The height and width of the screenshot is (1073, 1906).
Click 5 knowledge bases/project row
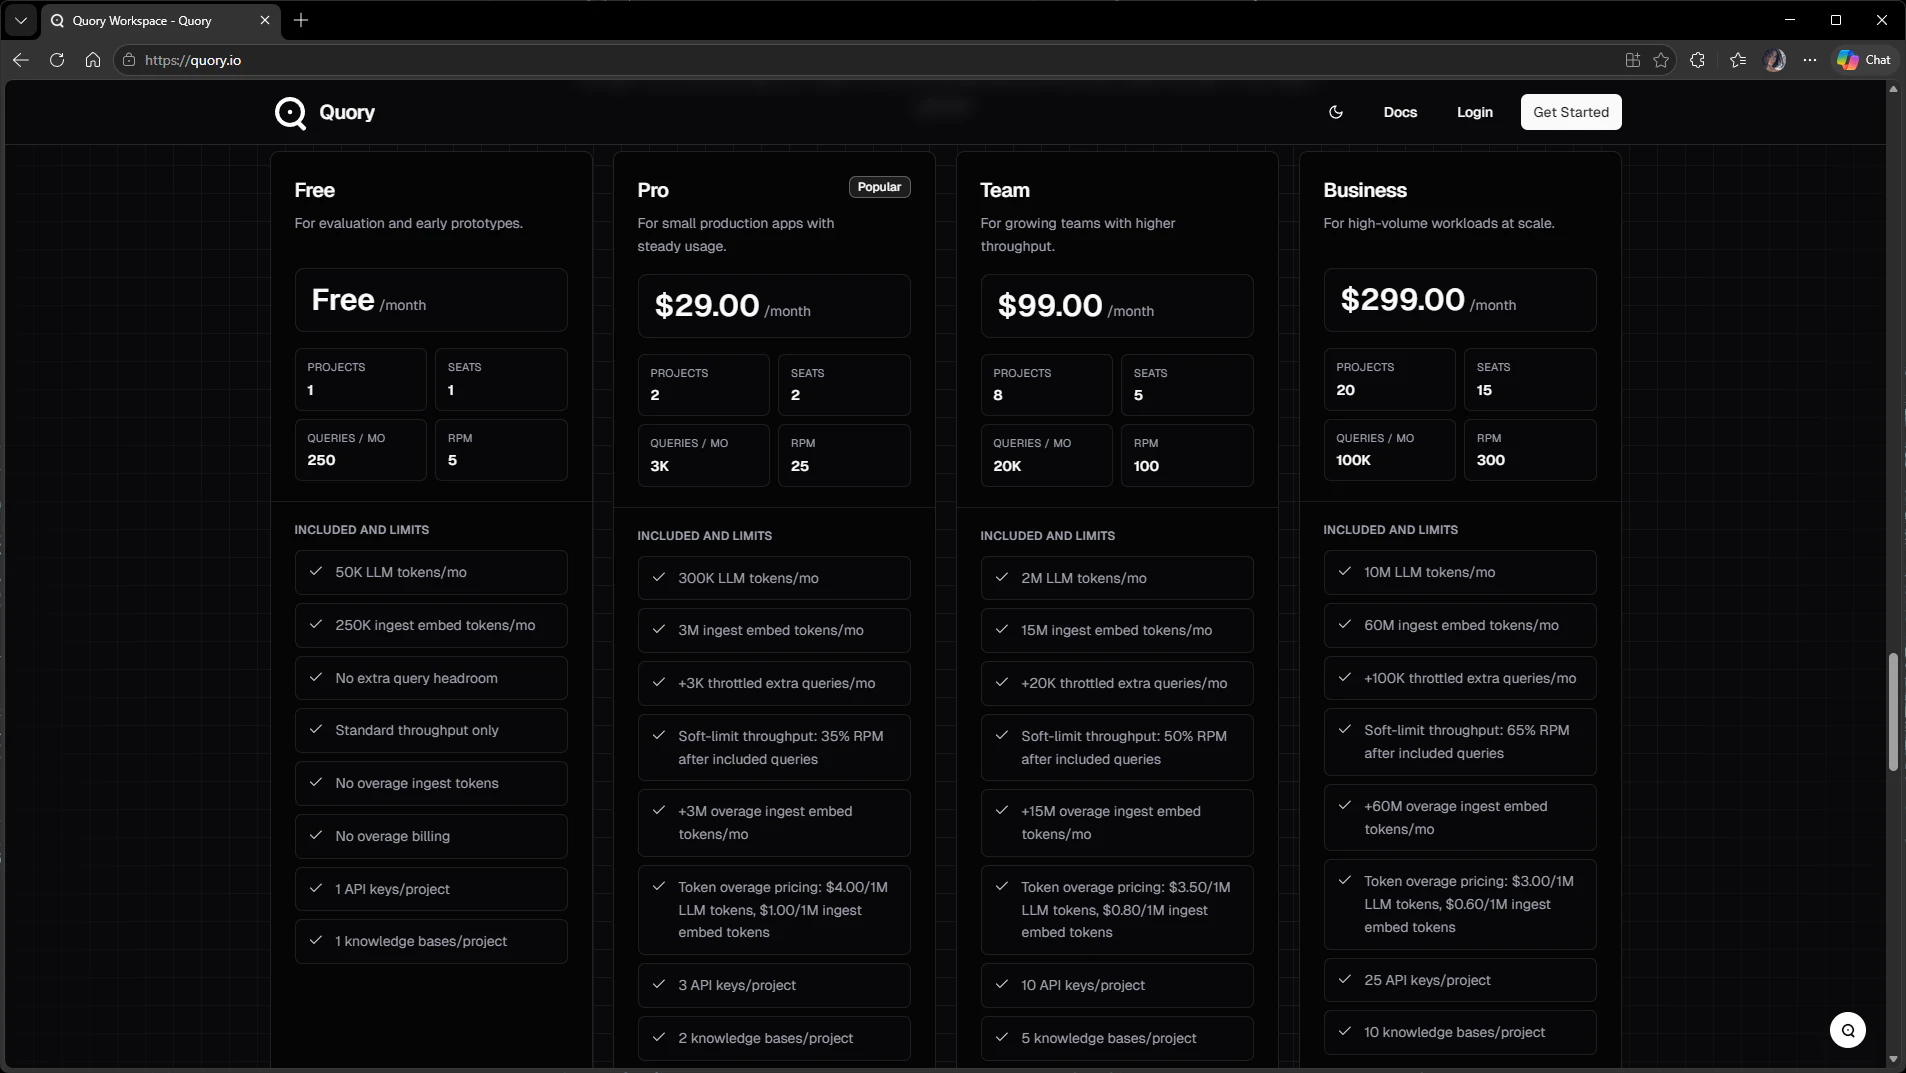click(1117, 1038)
